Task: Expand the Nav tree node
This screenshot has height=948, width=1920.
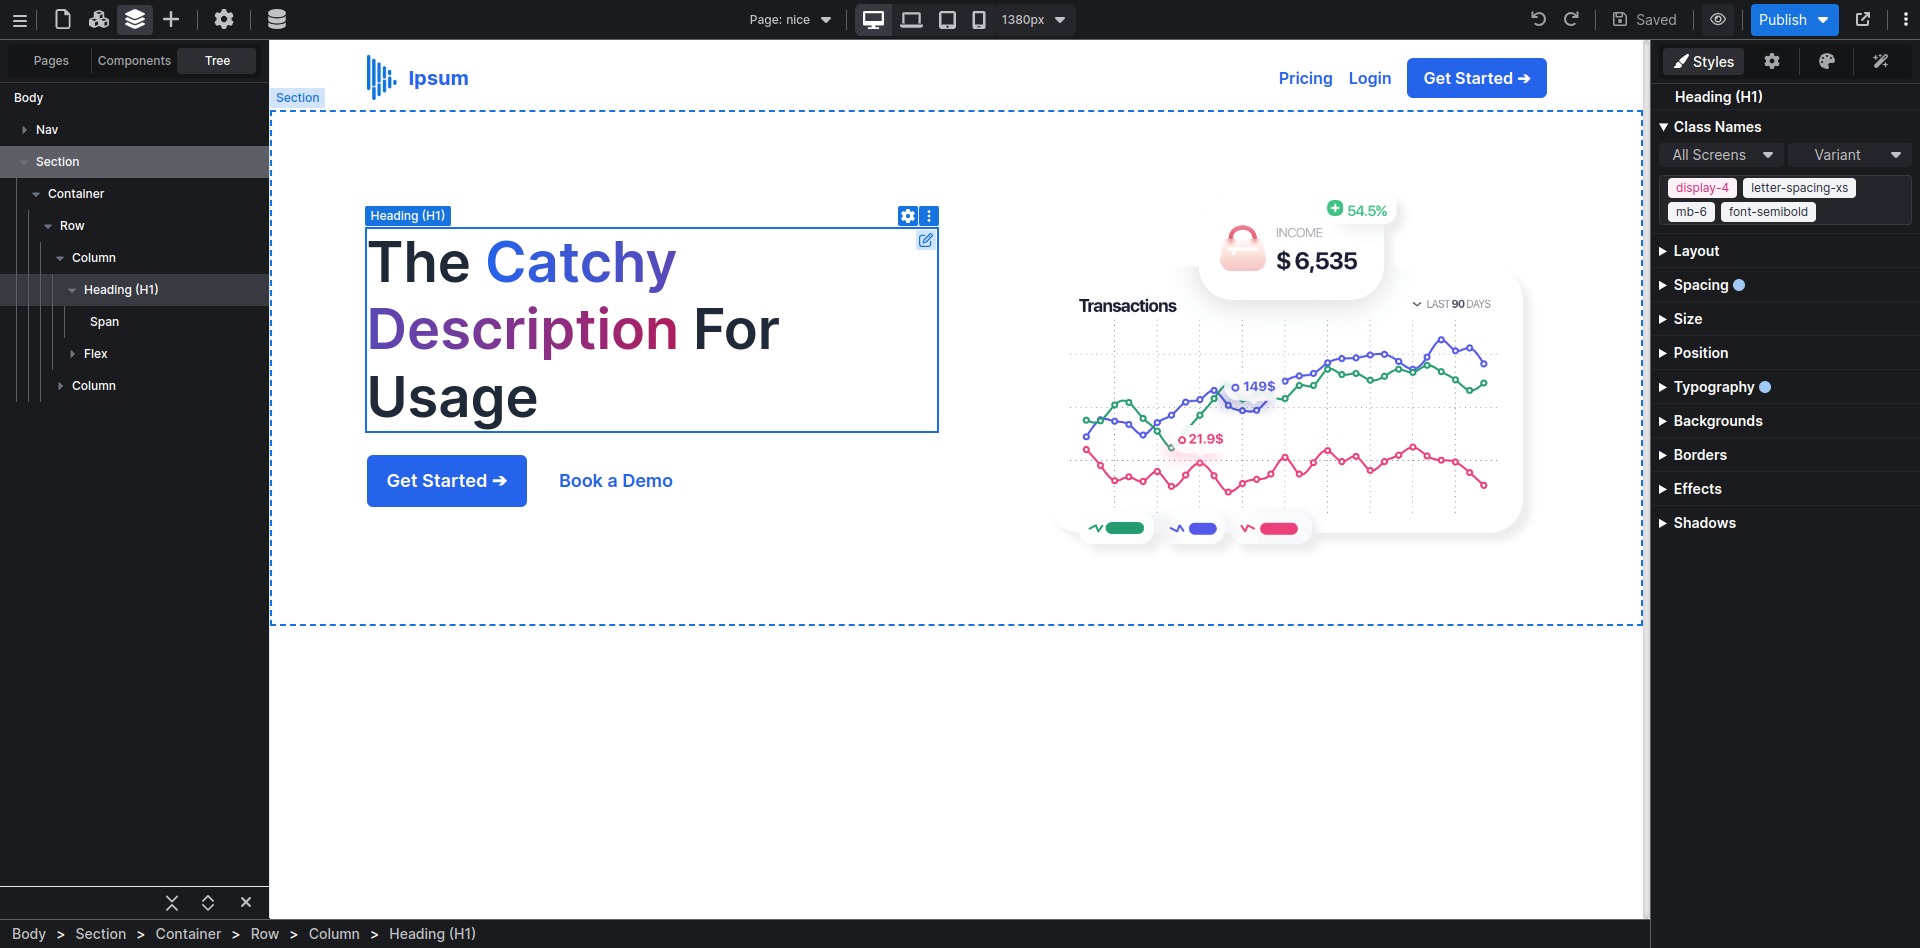Action: pos(24,130)
